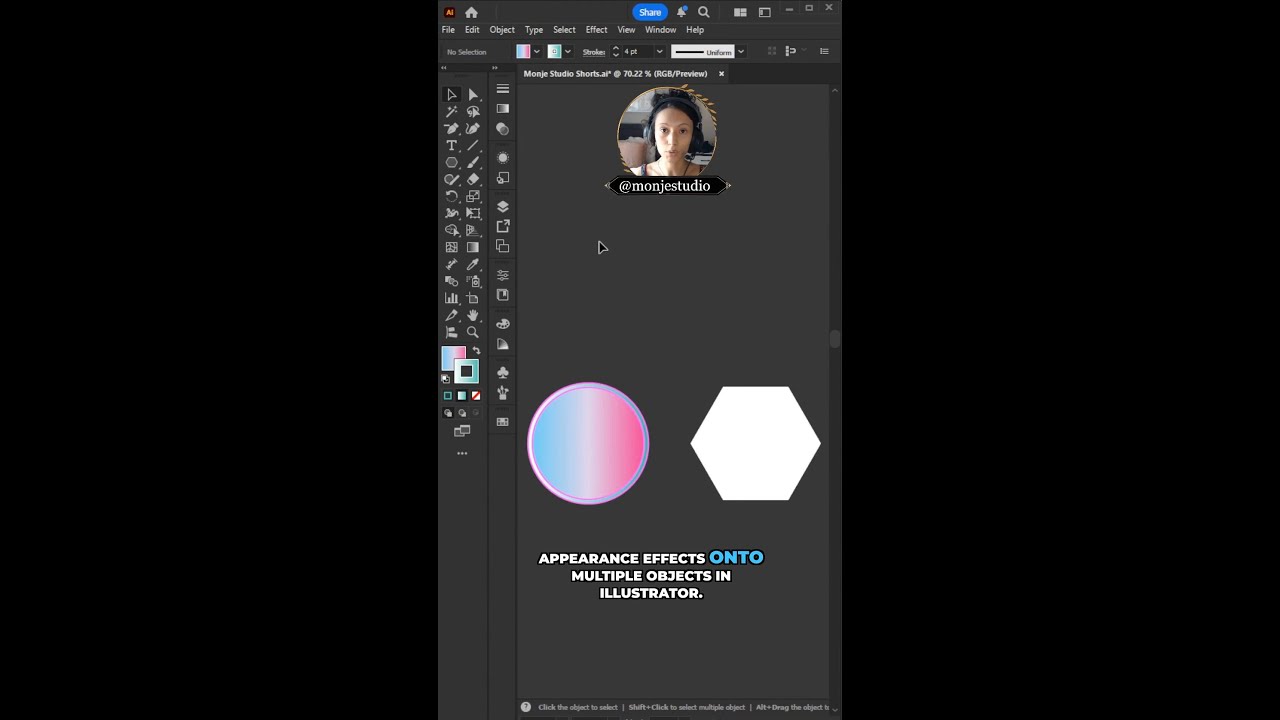Click the Home icon

[x=471, y=12]
